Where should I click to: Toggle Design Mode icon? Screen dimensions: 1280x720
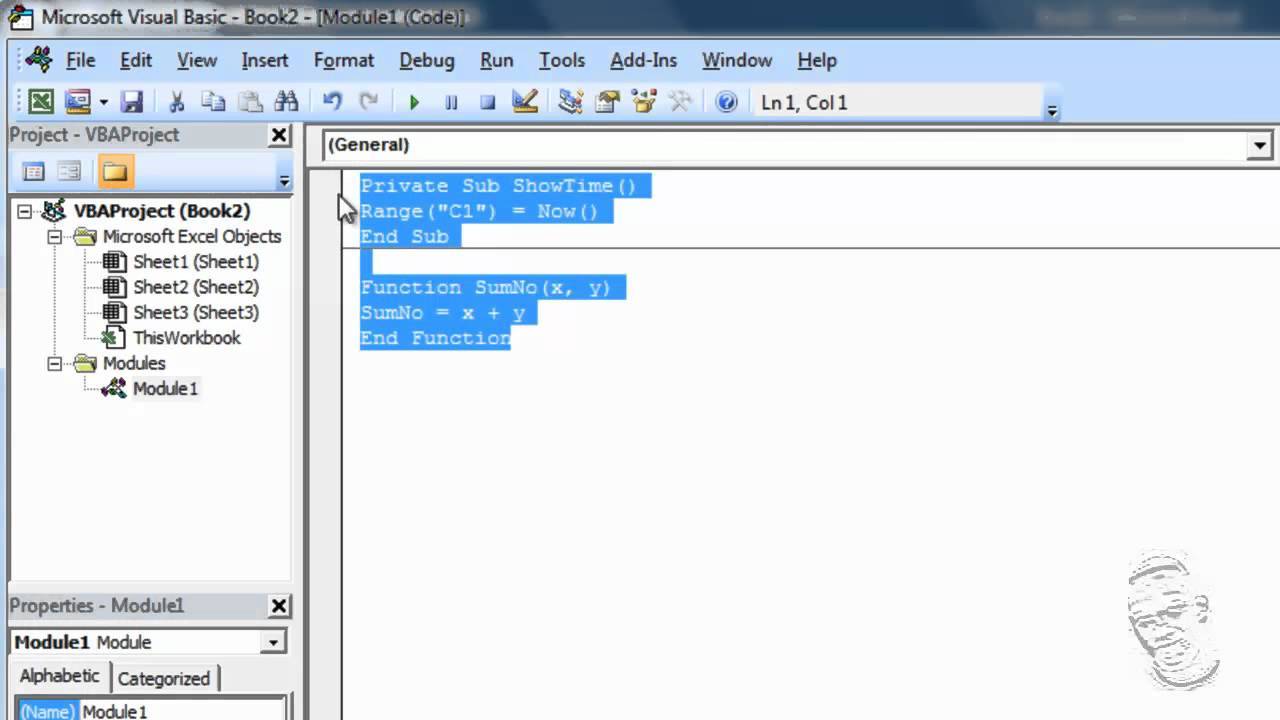coord(524,101)
